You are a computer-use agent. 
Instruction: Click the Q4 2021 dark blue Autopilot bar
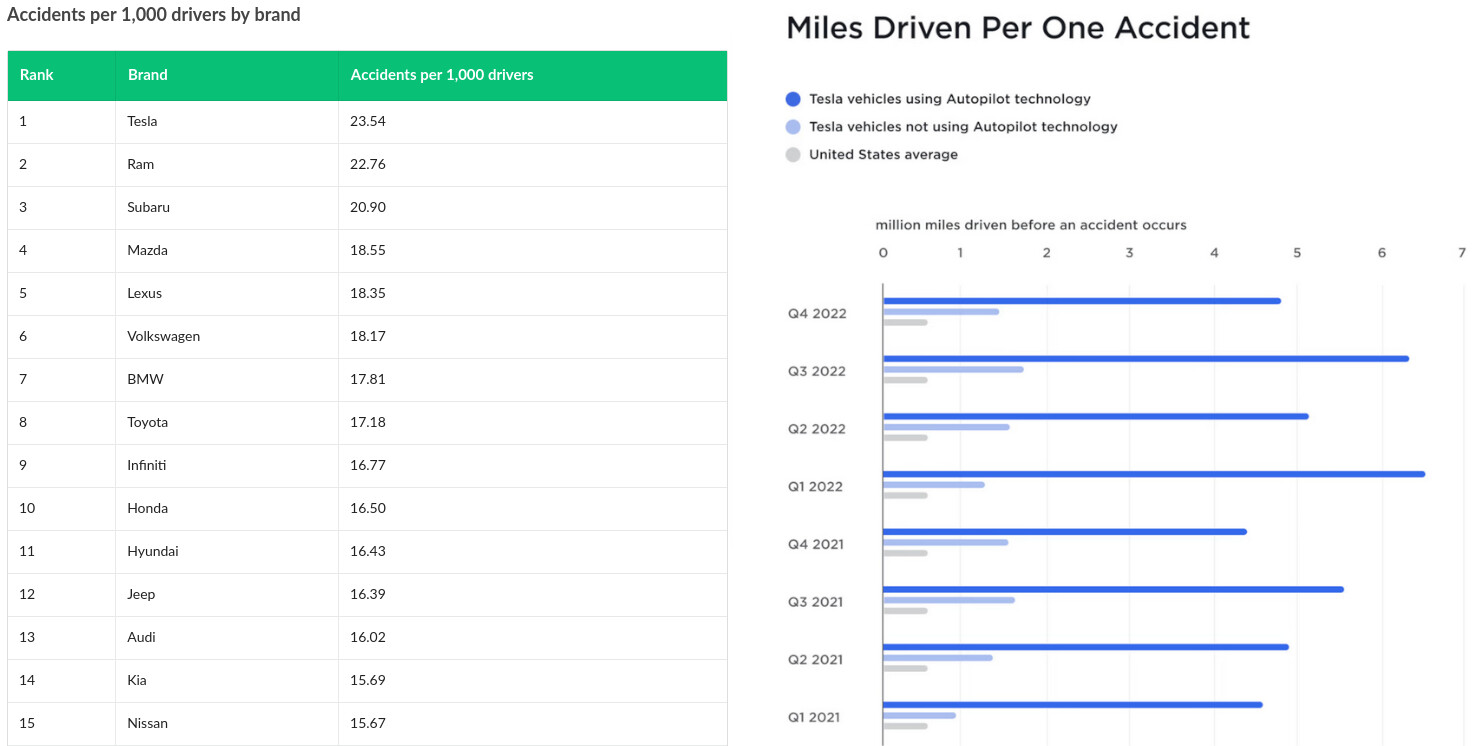pos(1065,532)
